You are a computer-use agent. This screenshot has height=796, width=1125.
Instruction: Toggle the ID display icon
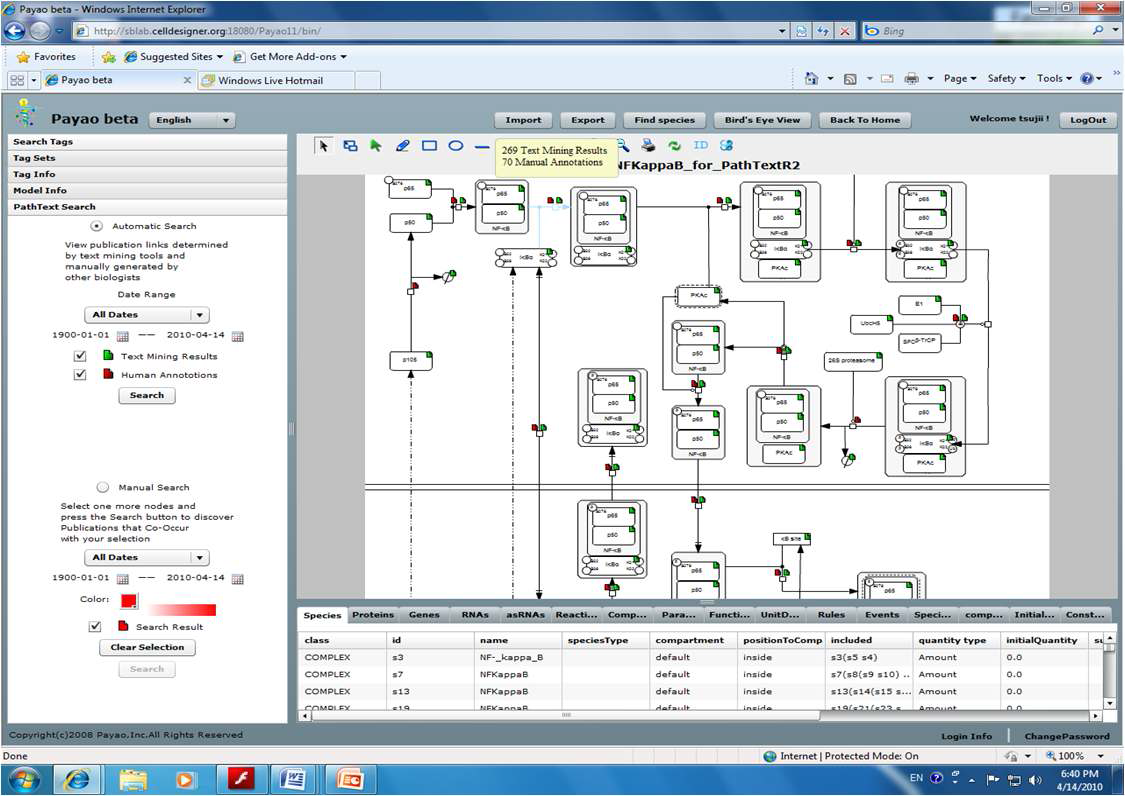coord(700,145)
